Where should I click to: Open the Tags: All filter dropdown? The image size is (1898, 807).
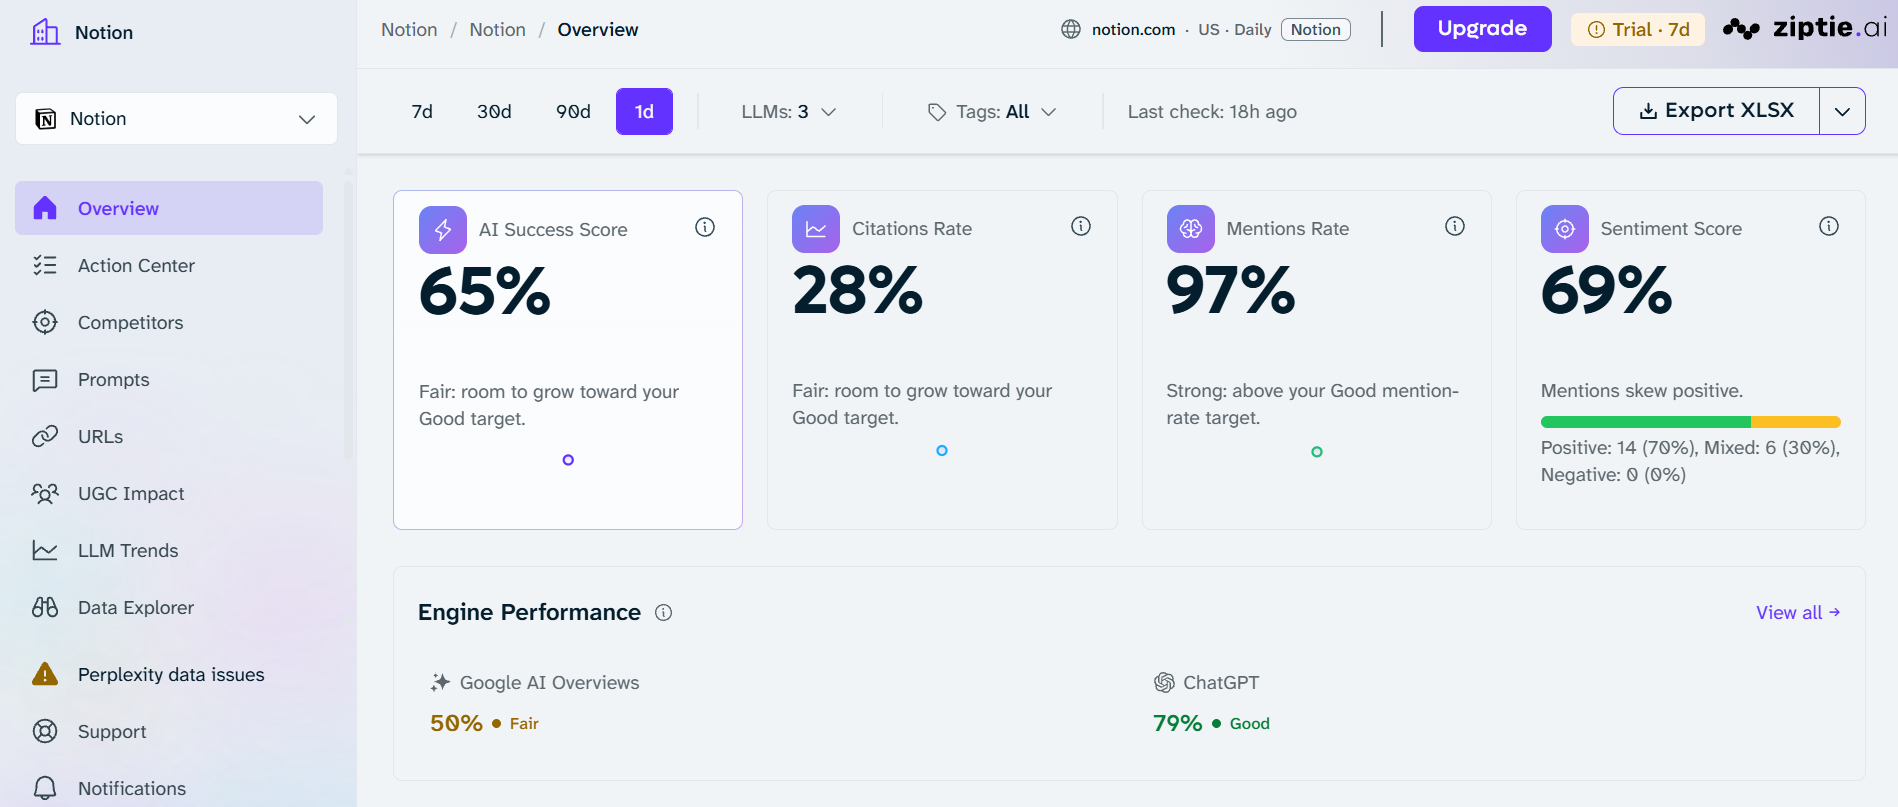point(992,111)
